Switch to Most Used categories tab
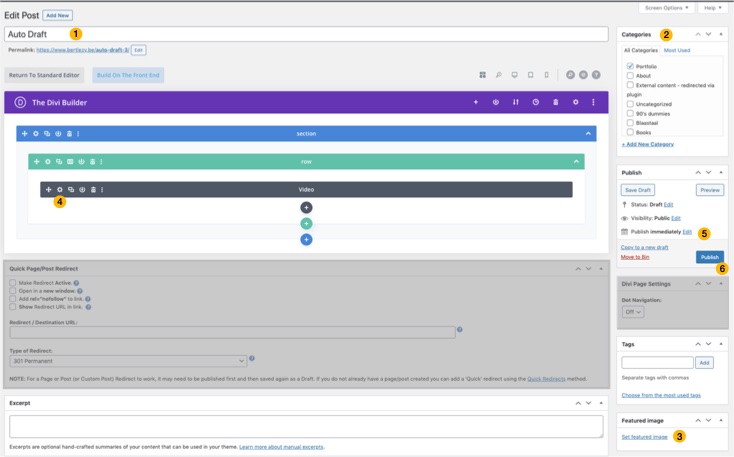The width and height of the screenshot is (734, 457). 677,49
